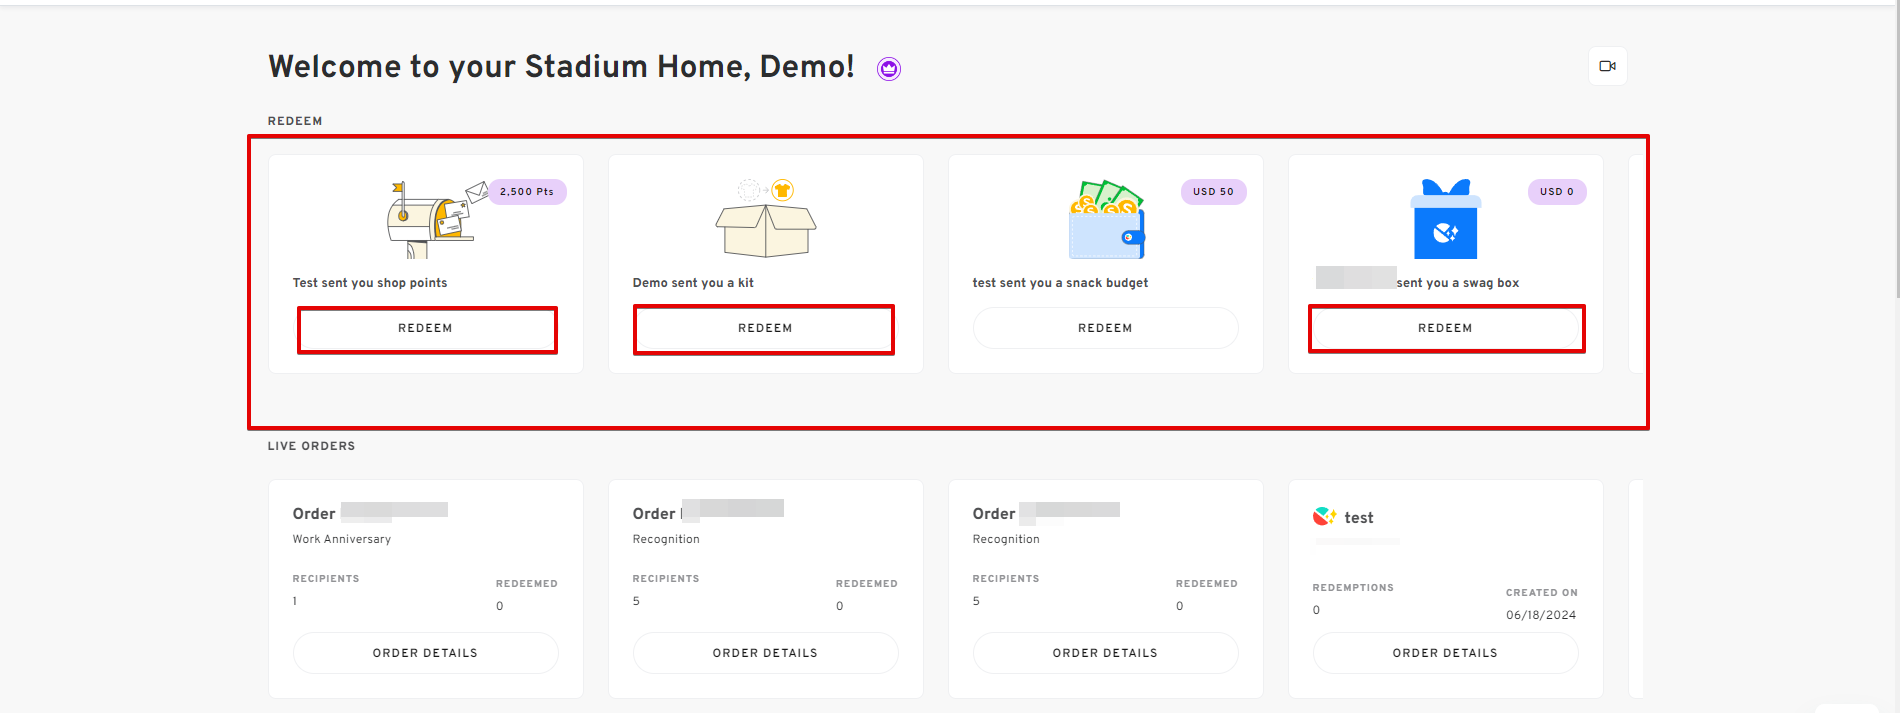Image resolution: width=1900 pixels, height=713 pixels.
Task: Open order details for the Work Anniversary order
Action: 425,652
